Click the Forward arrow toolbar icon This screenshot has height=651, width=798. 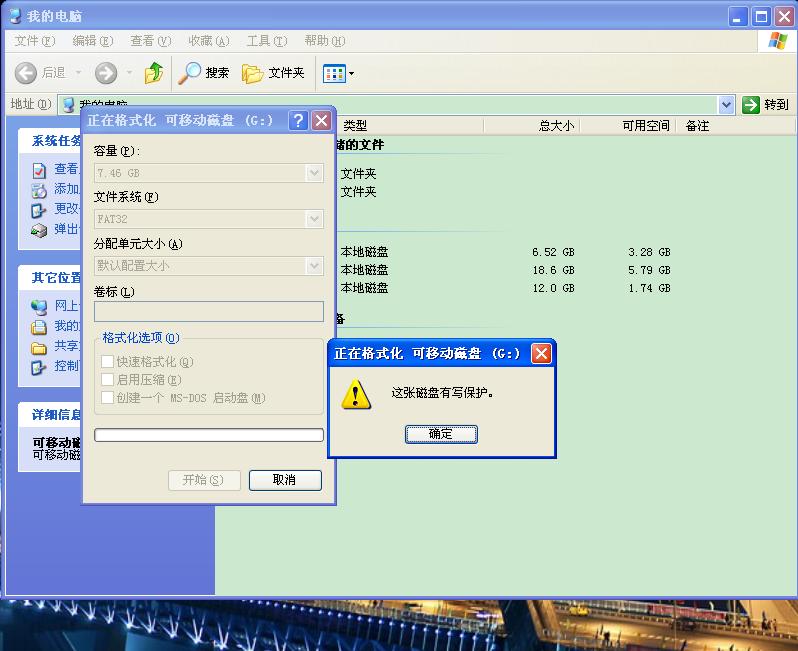[x=106, y=73]
